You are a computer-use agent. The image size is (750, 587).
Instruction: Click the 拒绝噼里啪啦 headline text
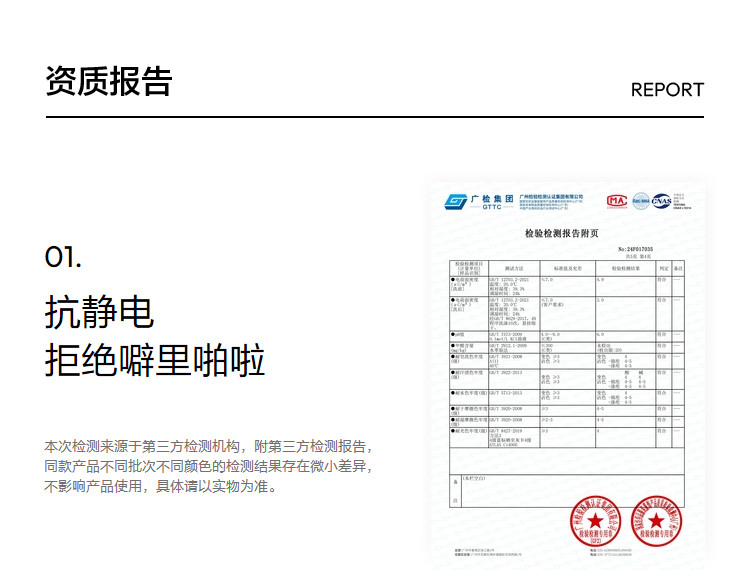[x=155, y=360]
